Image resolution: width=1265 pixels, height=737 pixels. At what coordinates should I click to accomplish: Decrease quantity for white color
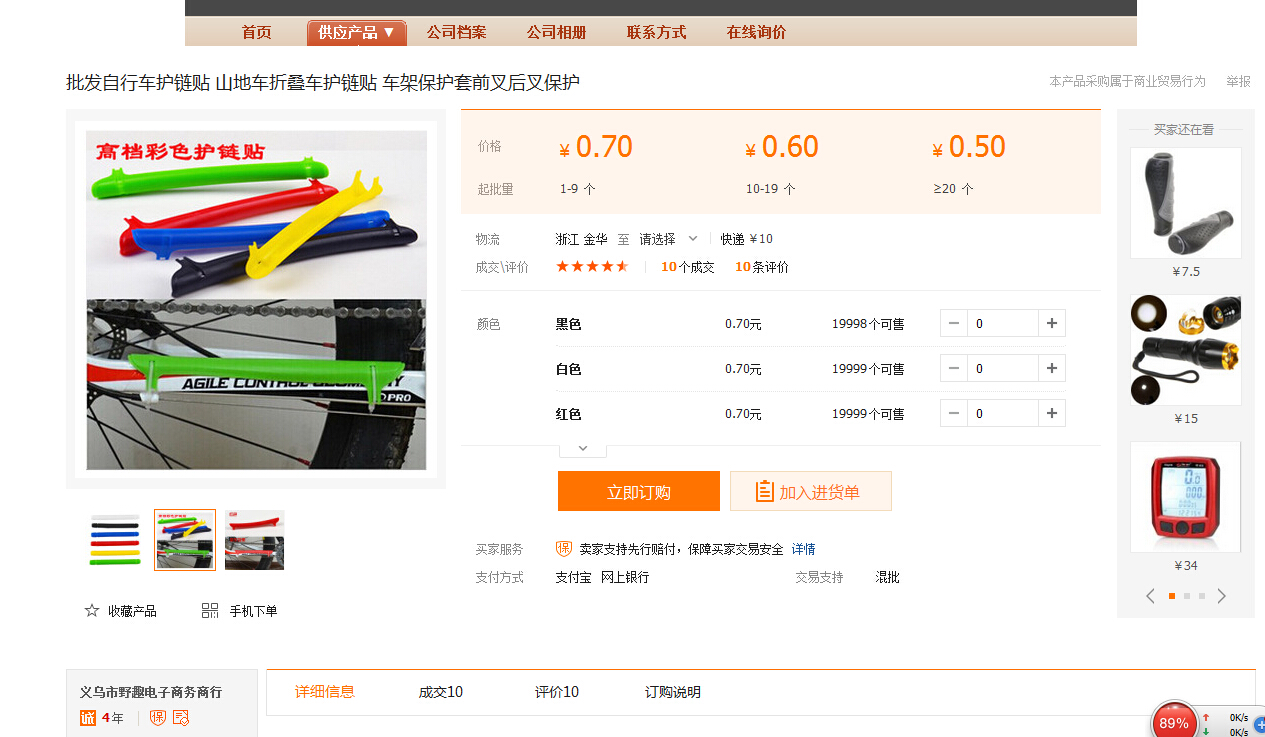click(x=954, y=368)
